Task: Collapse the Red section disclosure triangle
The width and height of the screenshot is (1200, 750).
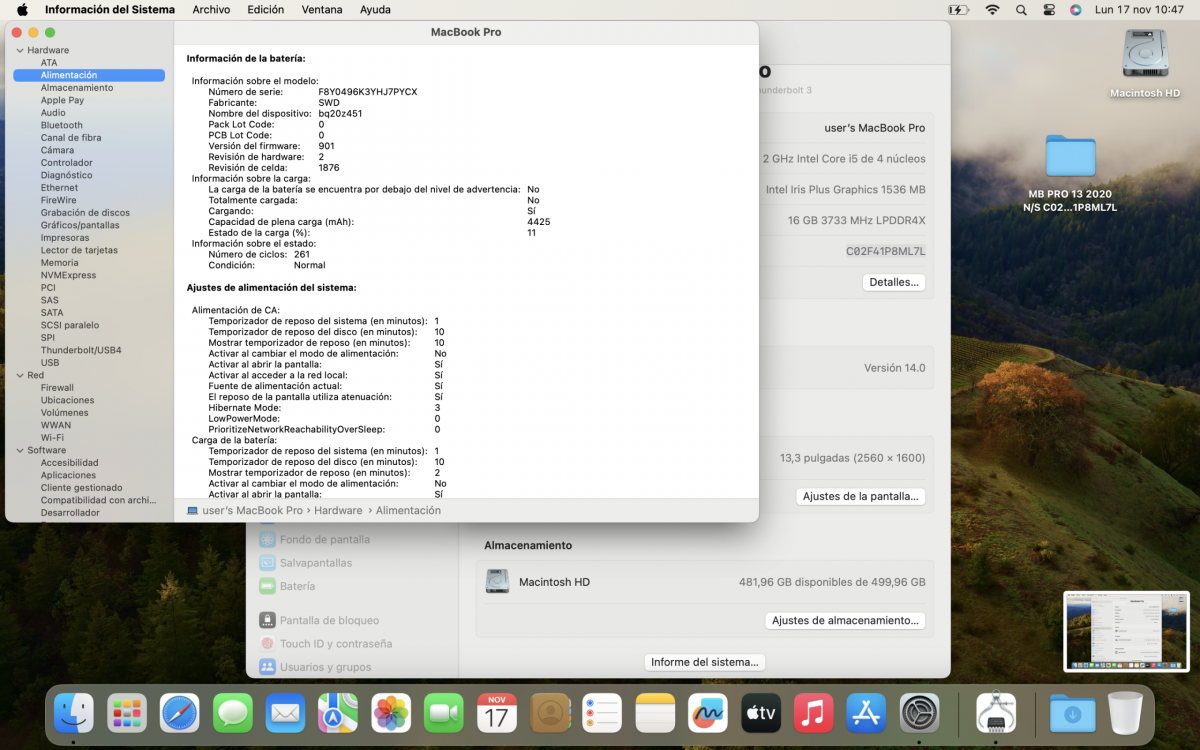Action: pyautogui.click(x=19, y=375)
